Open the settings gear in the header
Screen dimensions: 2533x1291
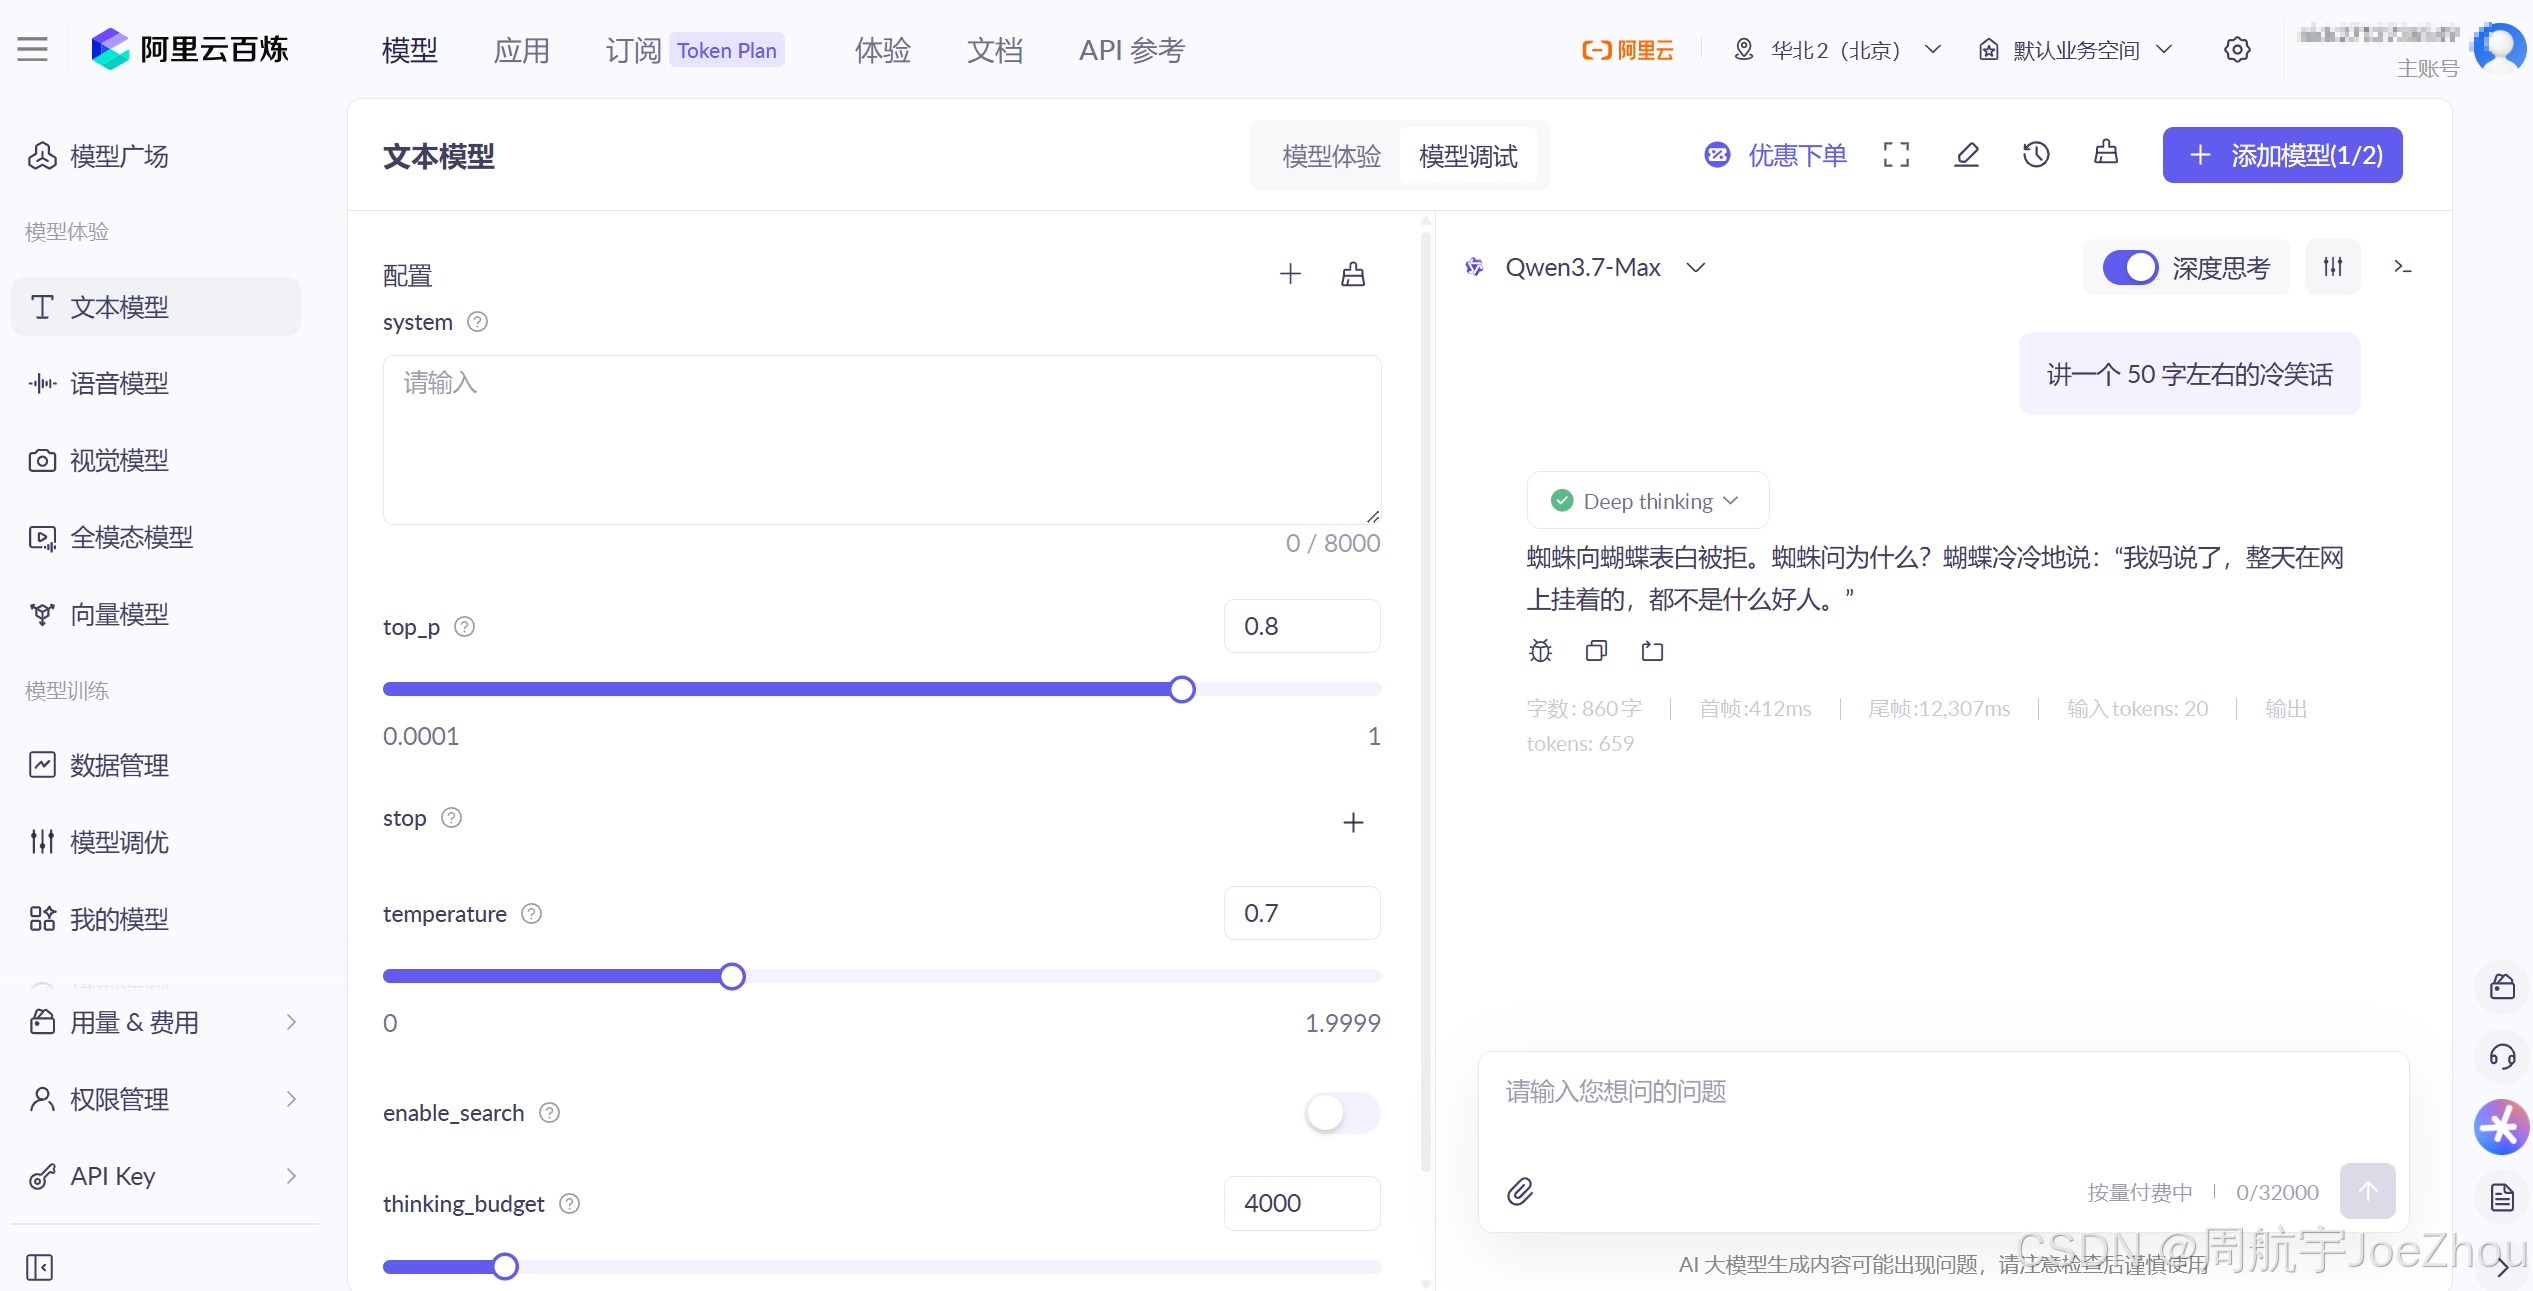click(x=2237, y=49)
